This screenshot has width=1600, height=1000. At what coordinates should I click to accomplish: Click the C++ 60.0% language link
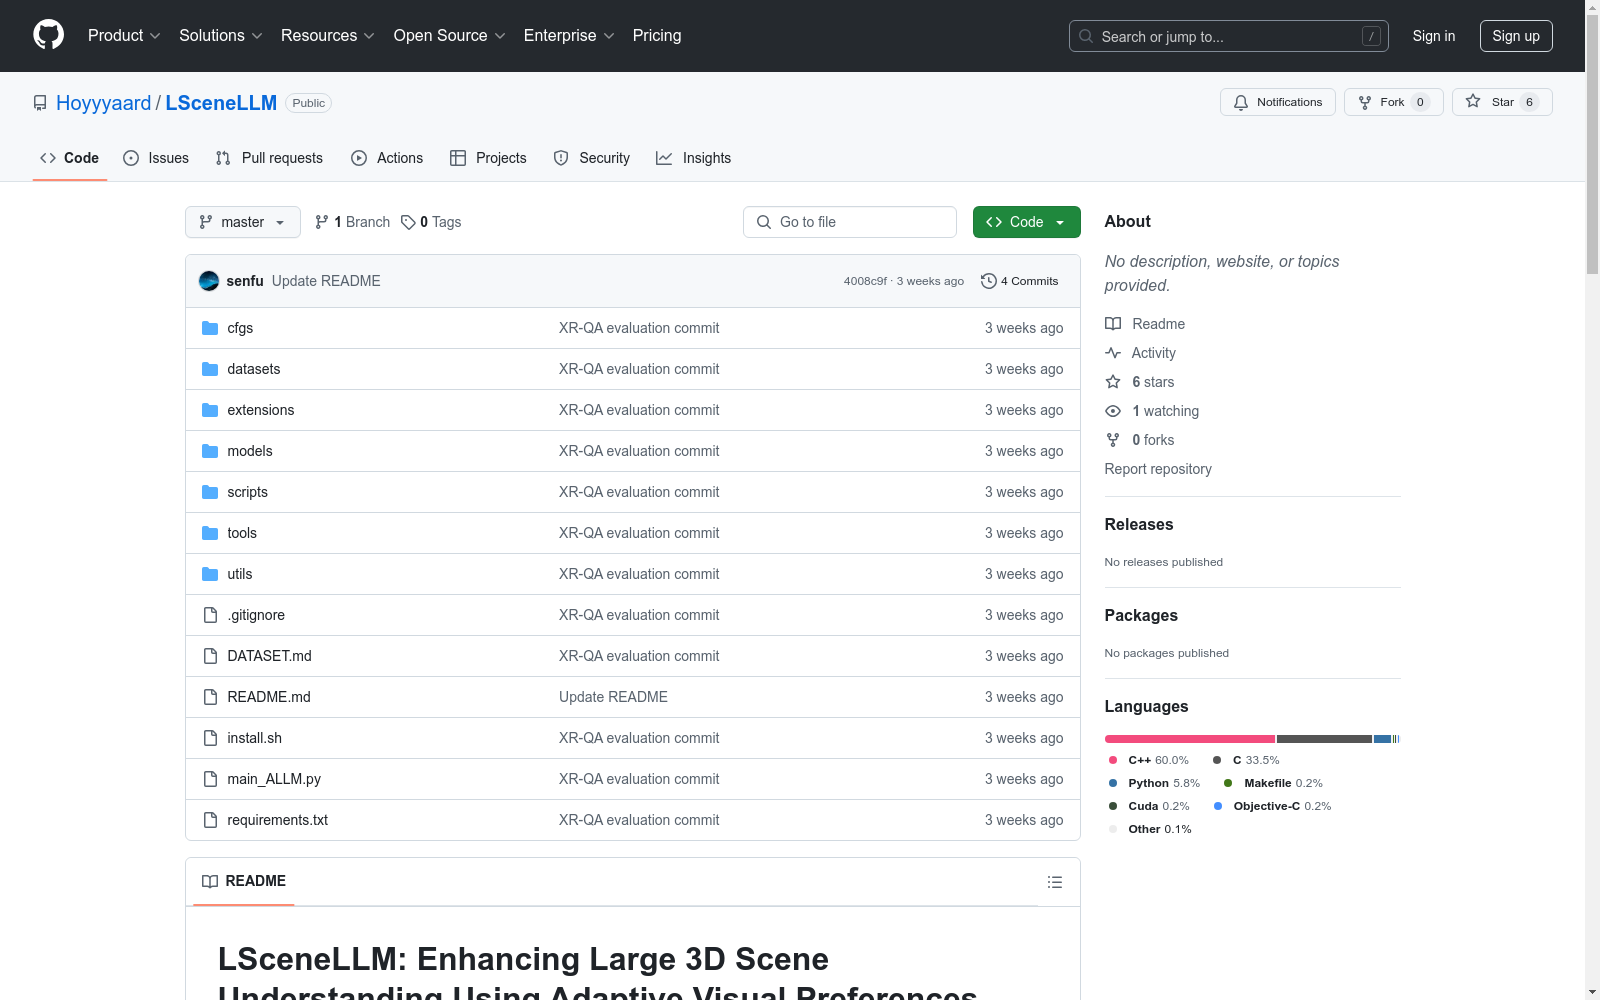pos(1148,760)
